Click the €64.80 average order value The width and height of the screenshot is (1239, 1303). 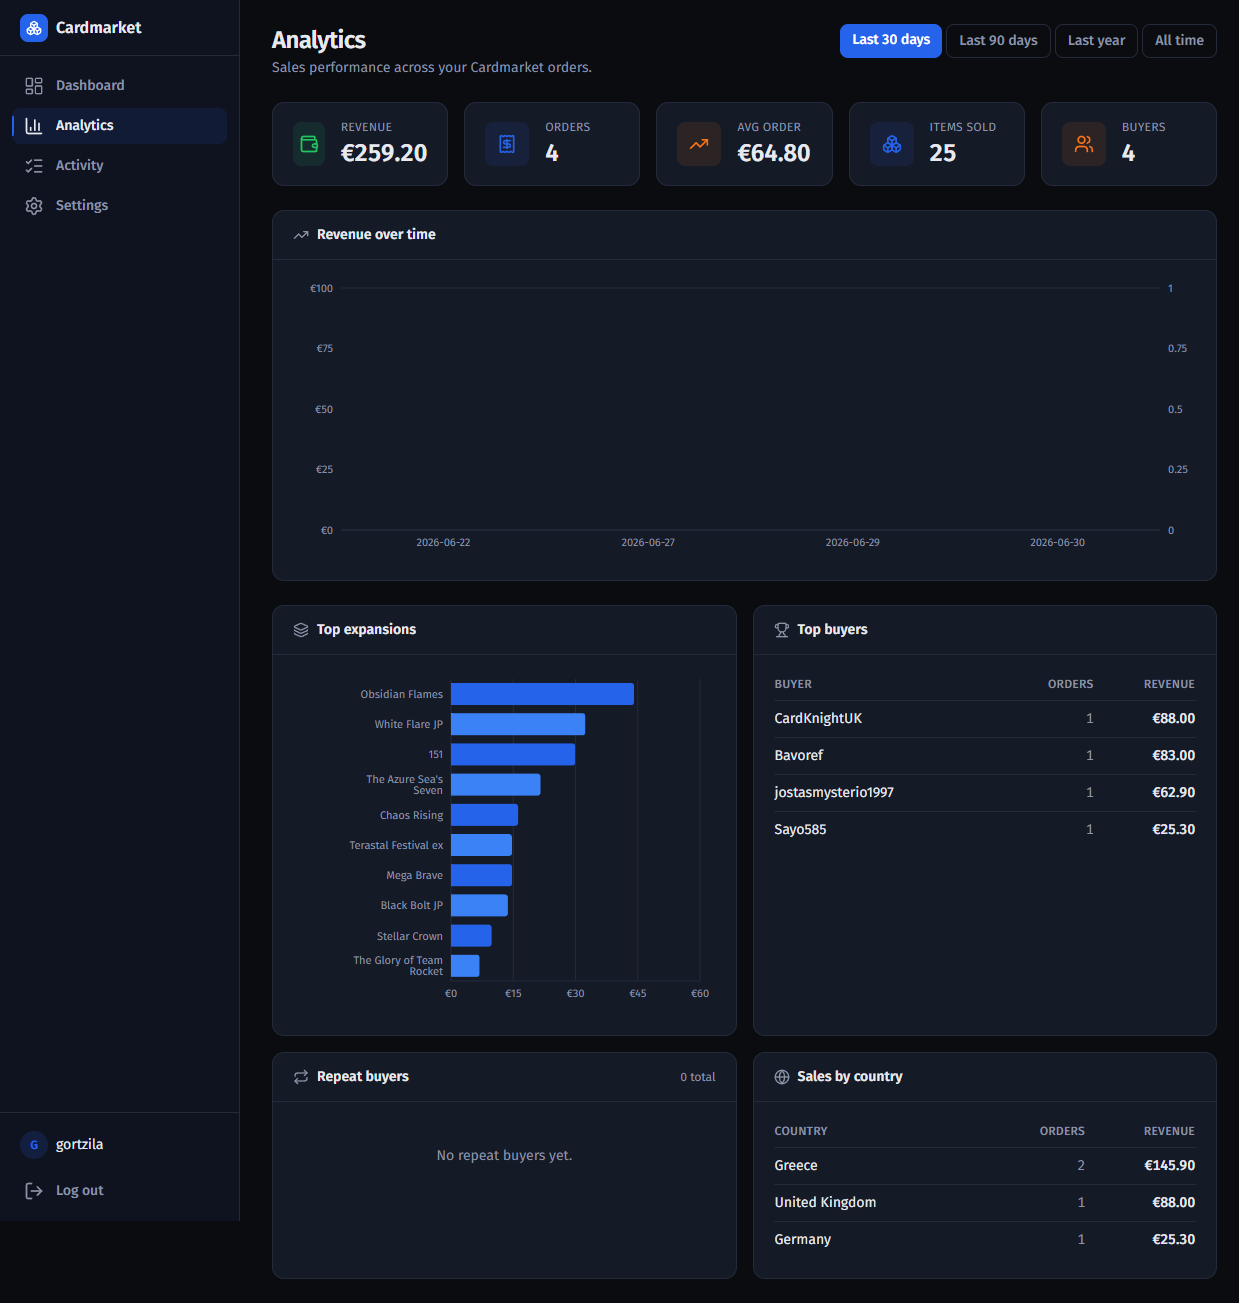click(x=774, y=153)
